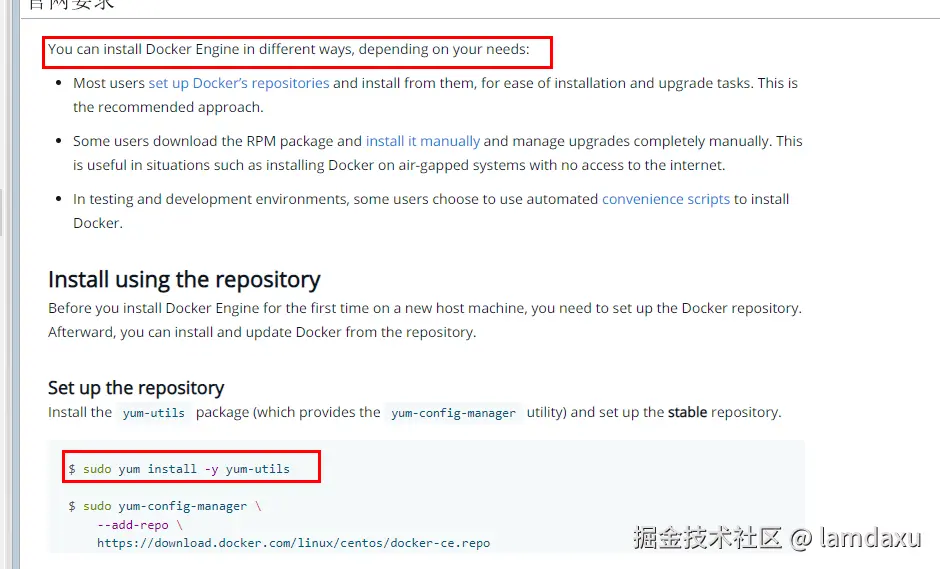Click the "Afterward, you can install" sentence
This screenshot has width=940, height=569.
coord(262,332)
